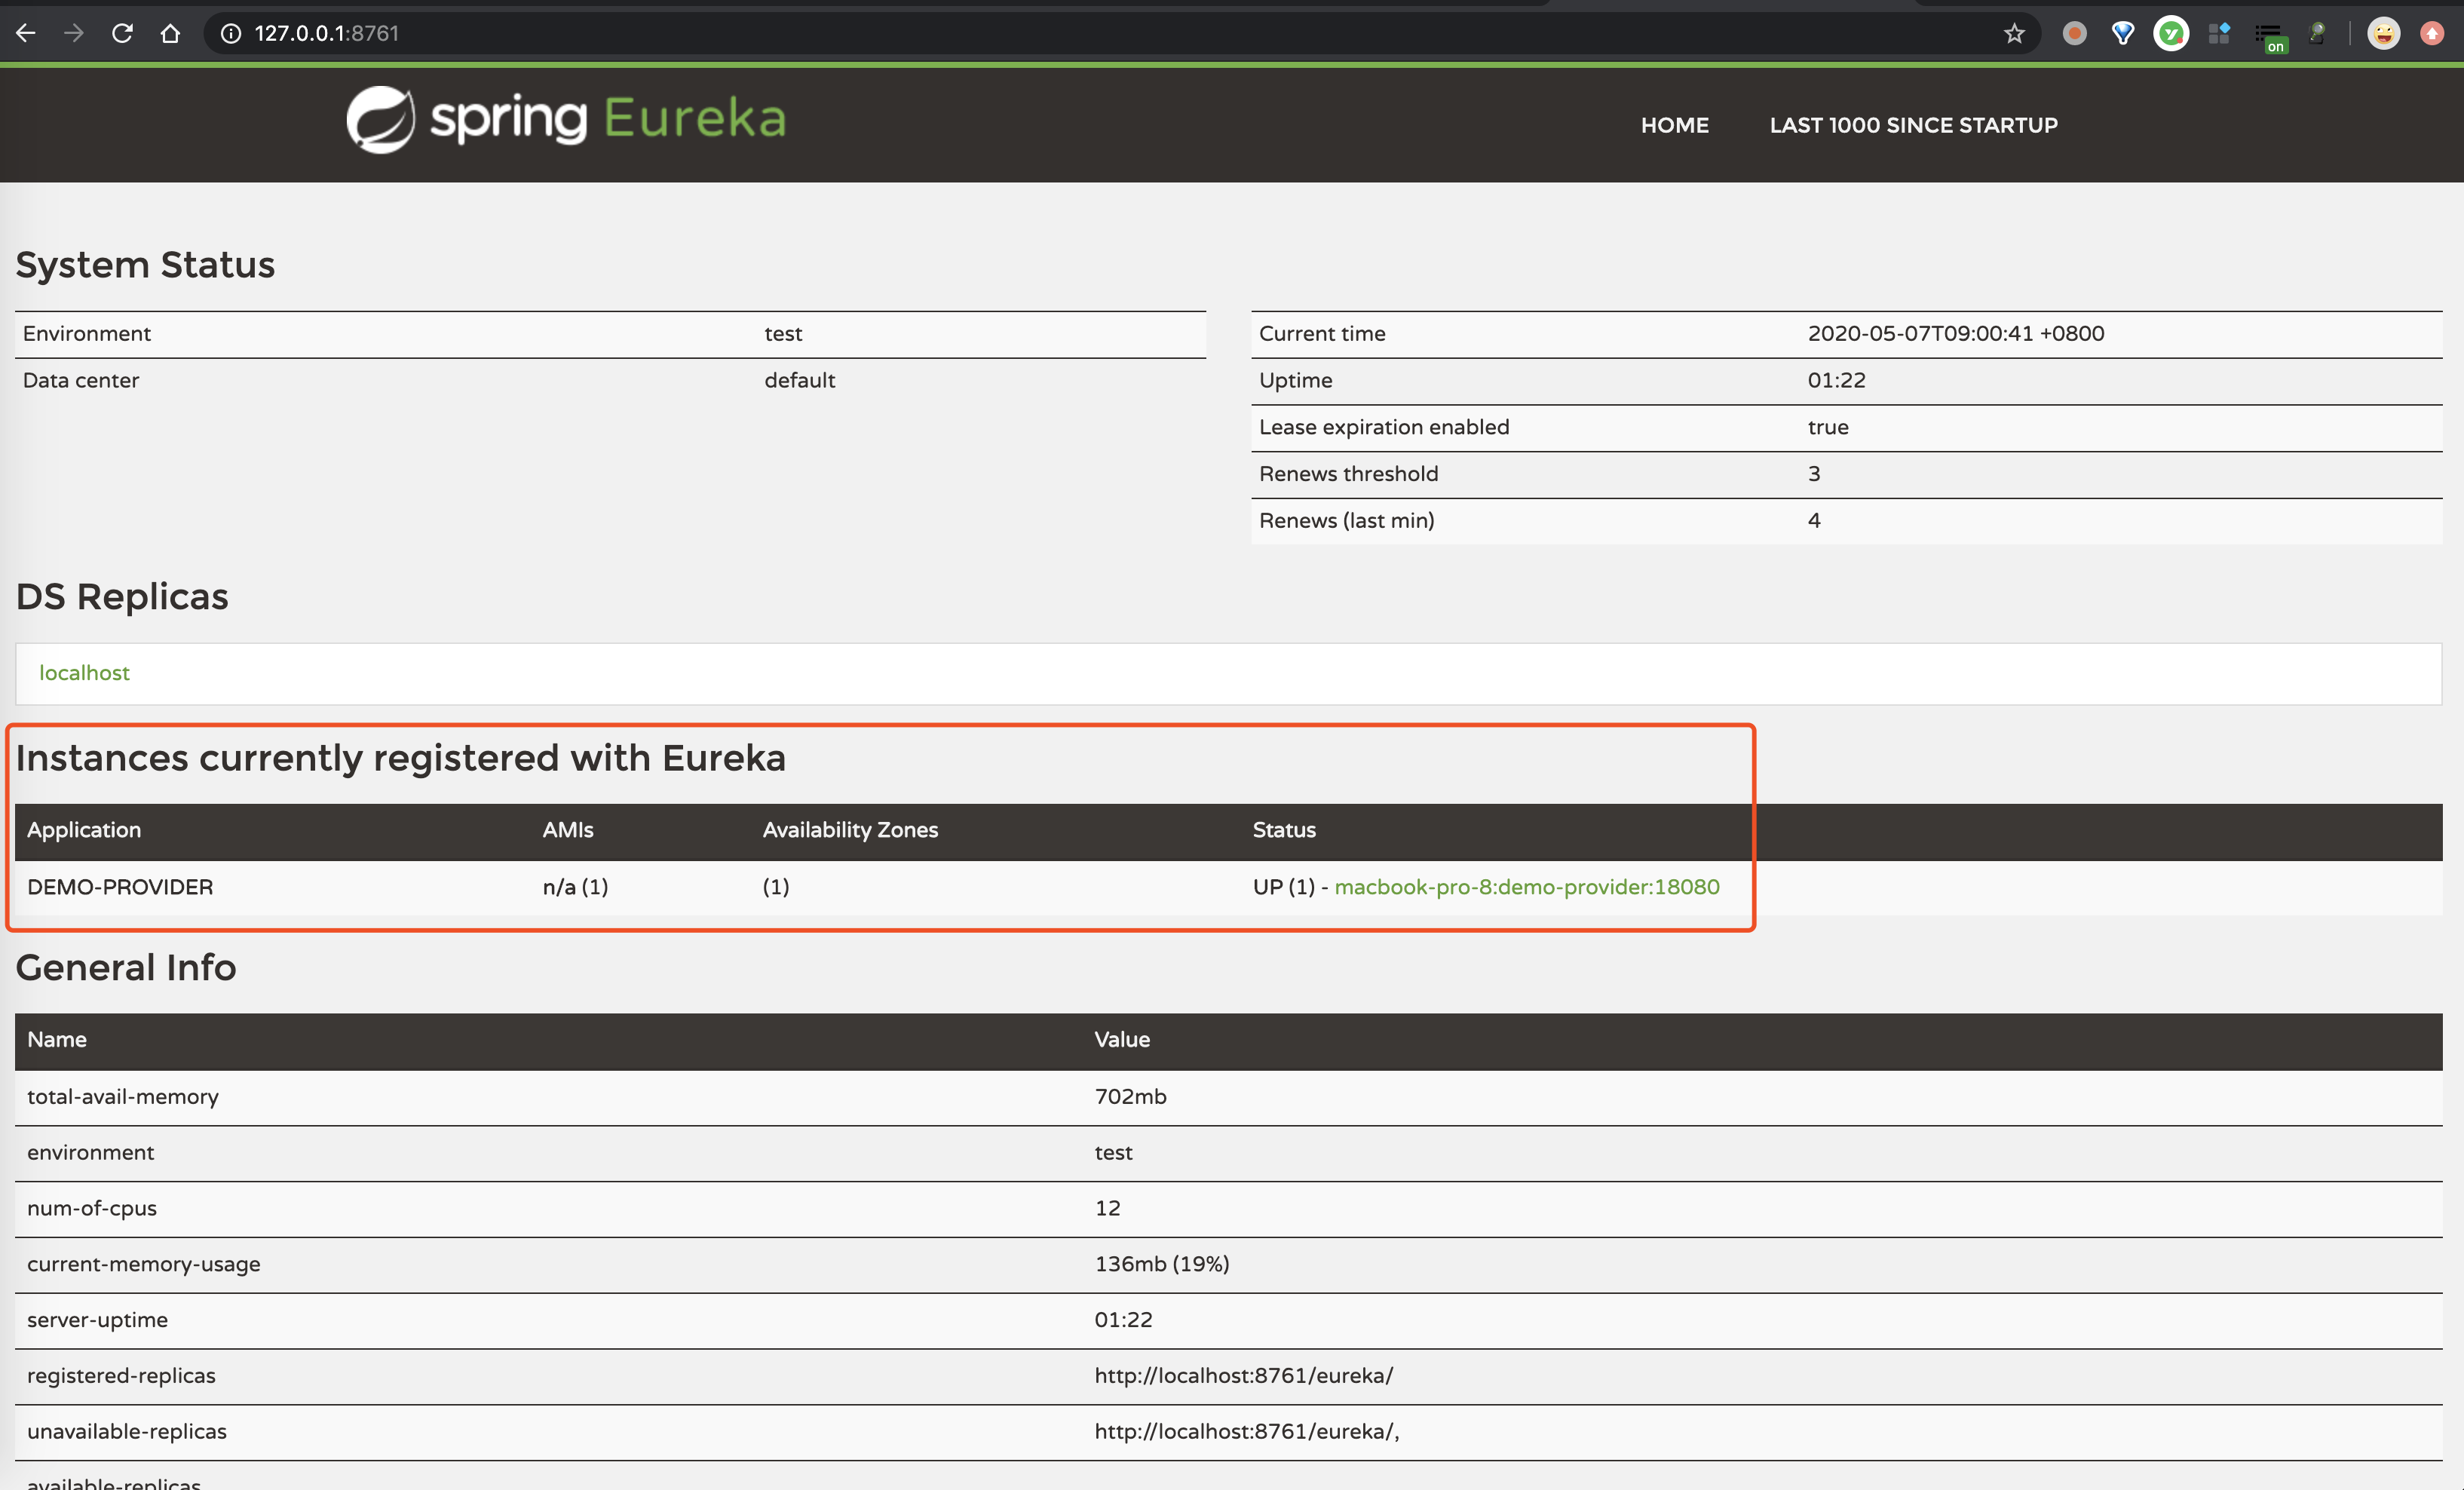
Task: Click the Eureka title text in header
Action: pyautogui.click(x=695, y=118)
